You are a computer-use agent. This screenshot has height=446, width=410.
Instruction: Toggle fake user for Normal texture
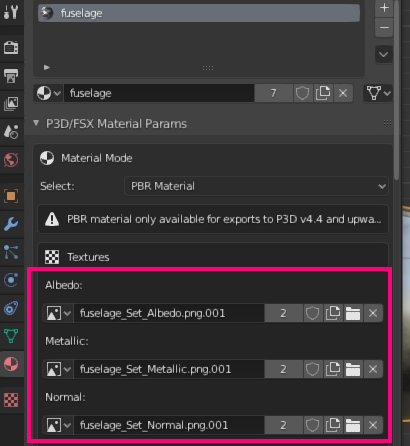312,425
